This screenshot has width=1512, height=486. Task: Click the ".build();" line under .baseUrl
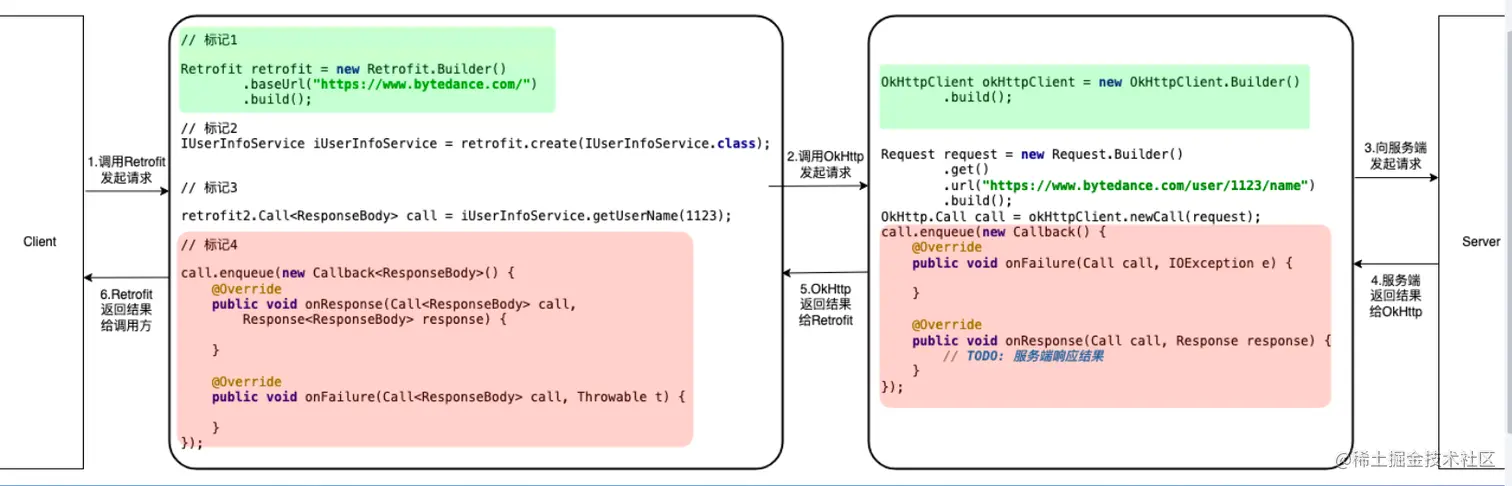coord(277,99)
